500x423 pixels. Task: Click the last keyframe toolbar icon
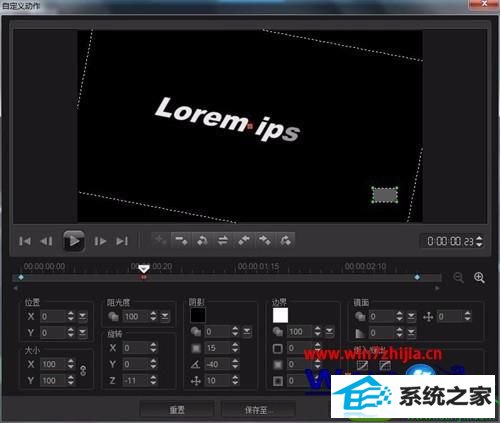pyautogui.click(x=286, y=240)
